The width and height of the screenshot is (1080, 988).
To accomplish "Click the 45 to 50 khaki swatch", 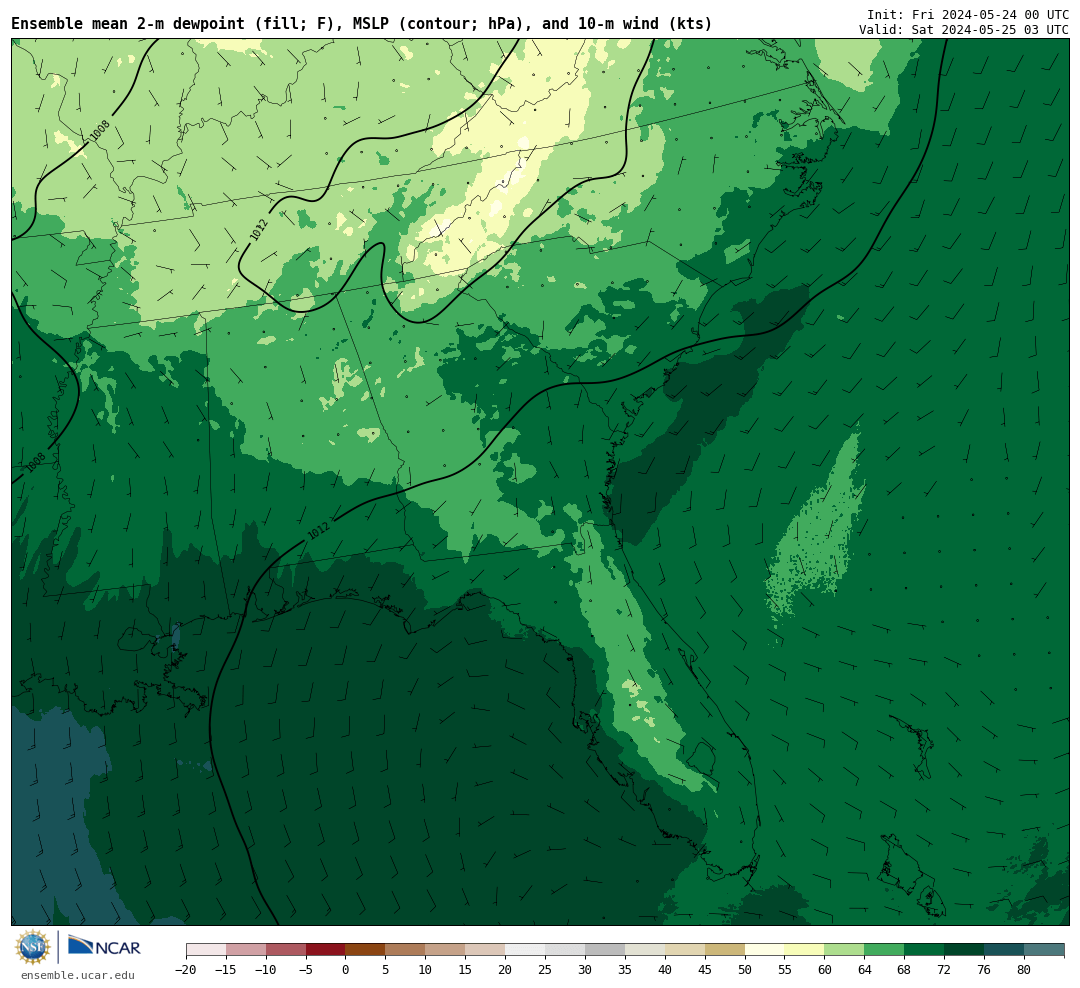I will [x=725, y=950].
